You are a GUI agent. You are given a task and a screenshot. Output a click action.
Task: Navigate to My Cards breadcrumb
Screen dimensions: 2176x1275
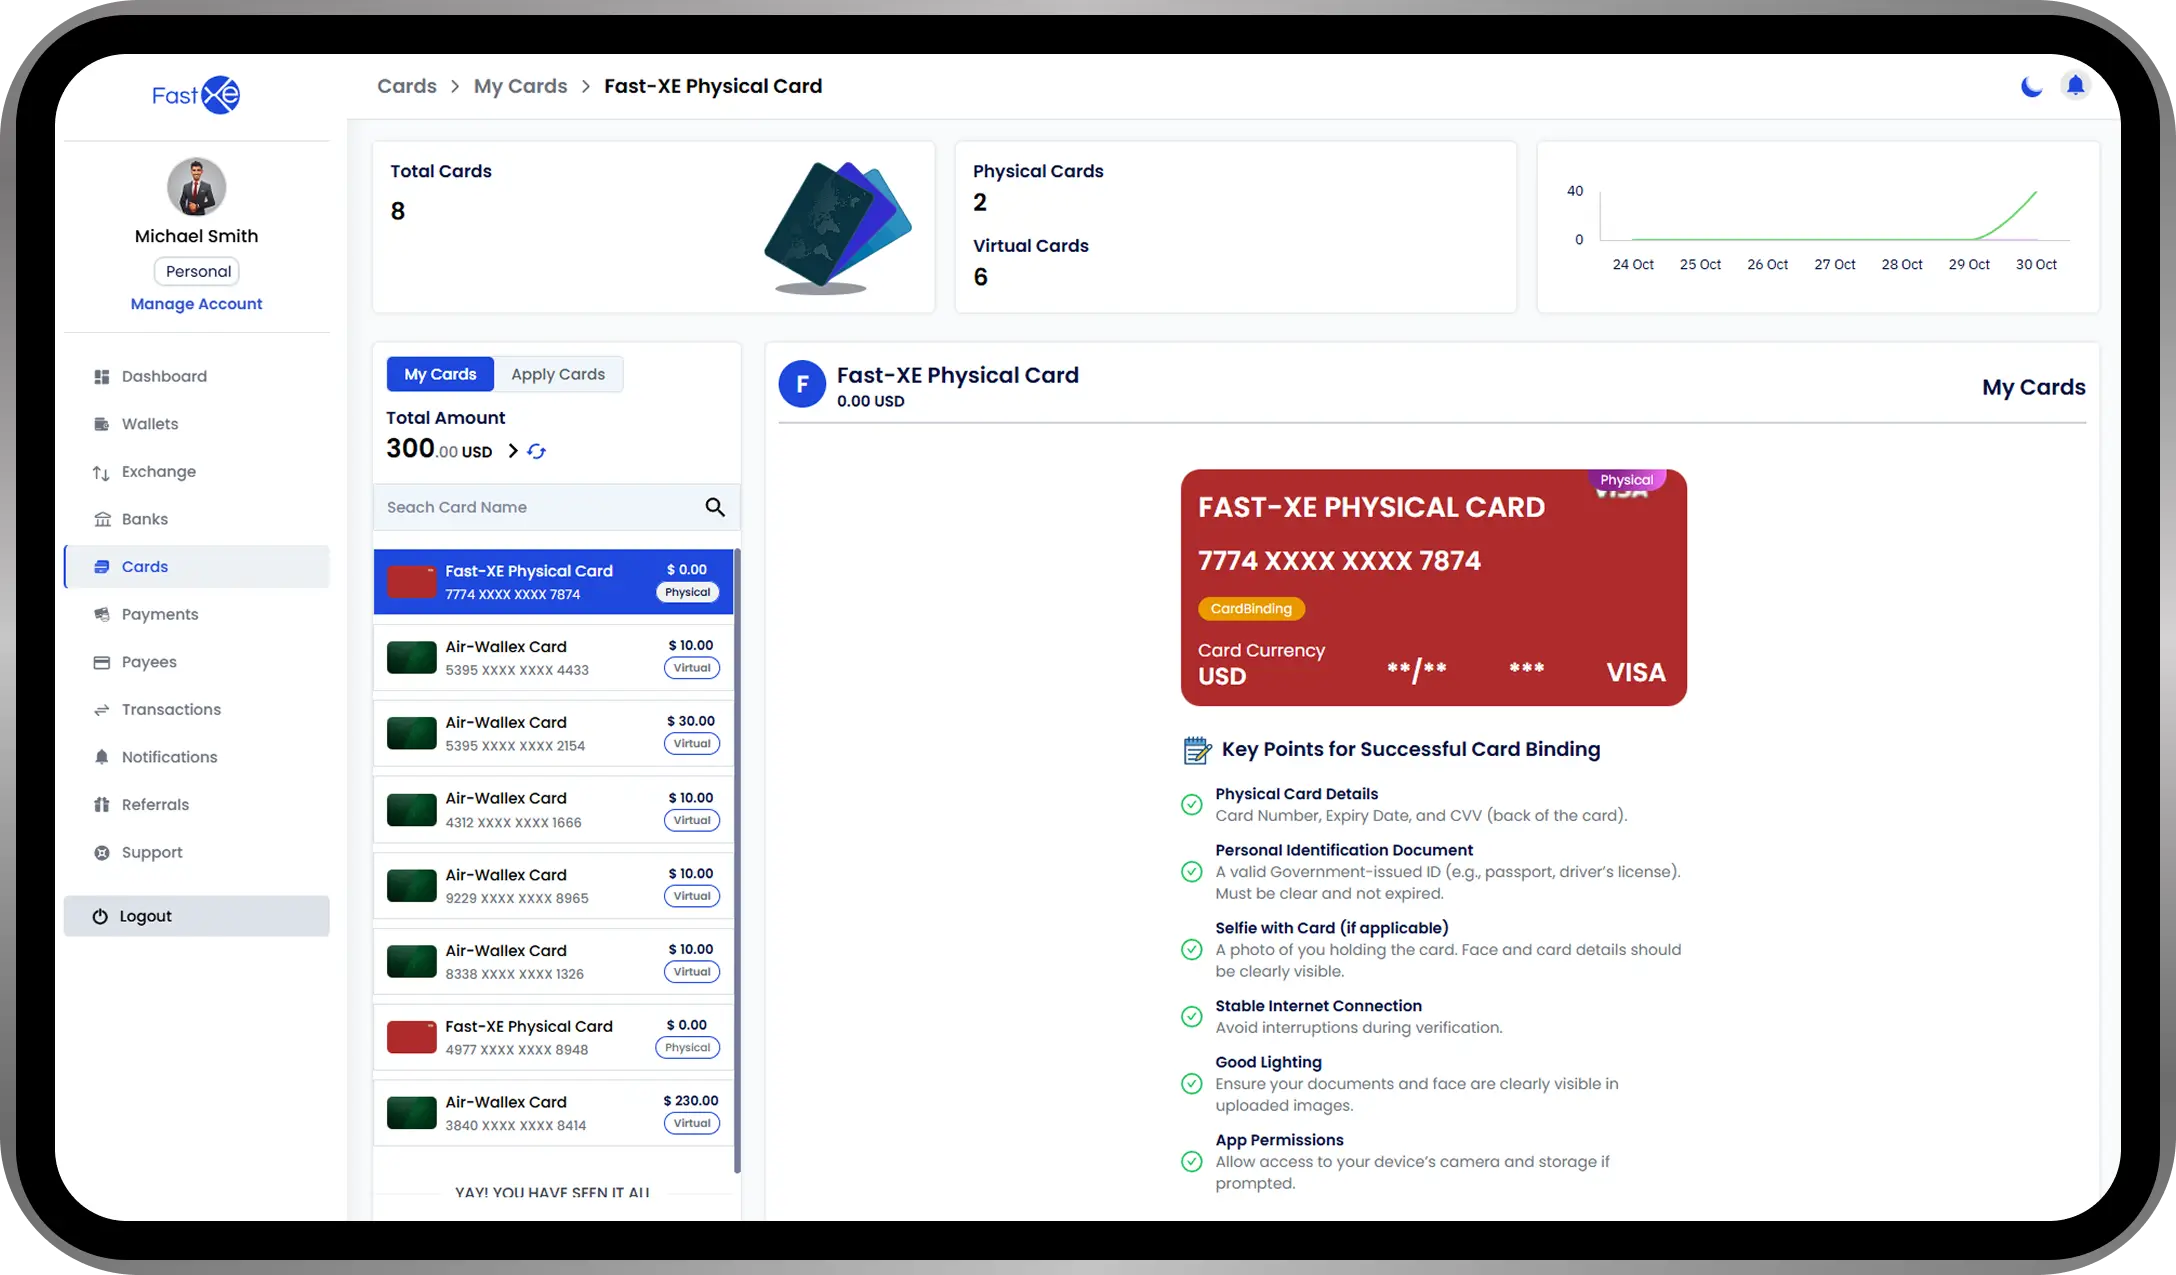(x=520, y=86)
